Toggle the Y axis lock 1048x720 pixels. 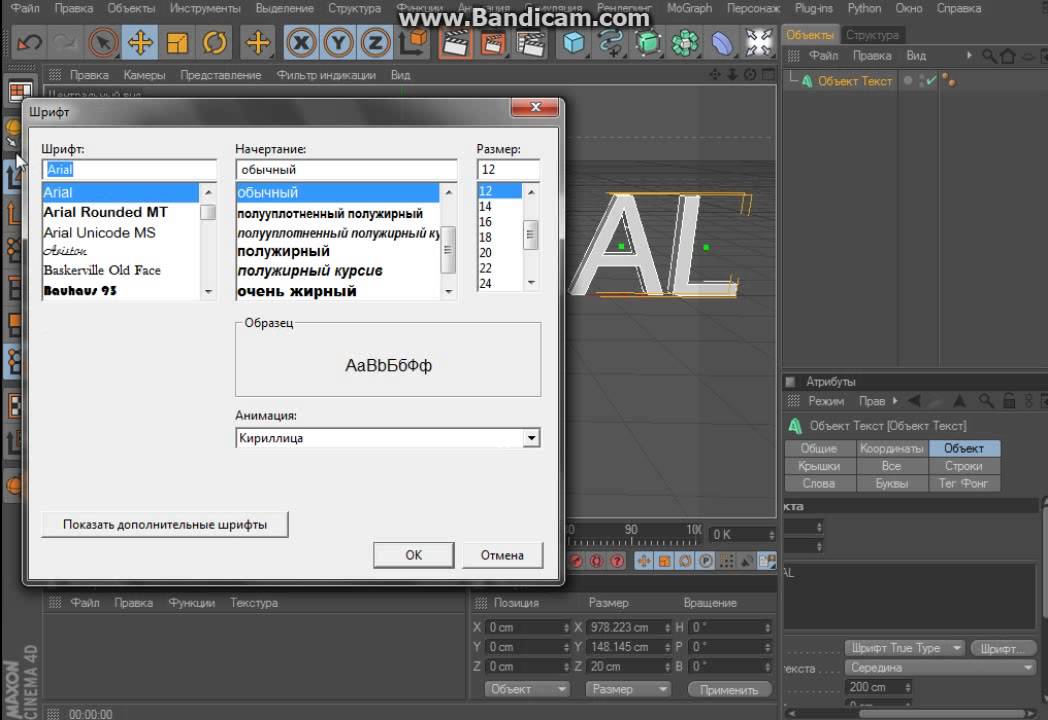[338, 43]
